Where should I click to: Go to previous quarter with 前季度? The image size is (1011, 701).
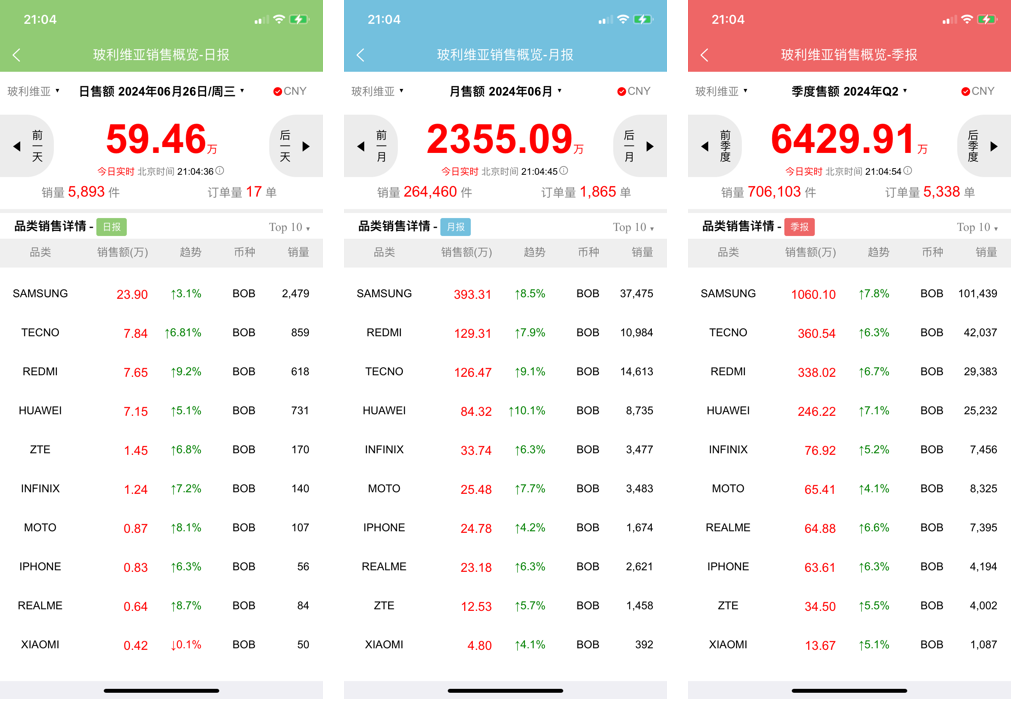(715, 146)
